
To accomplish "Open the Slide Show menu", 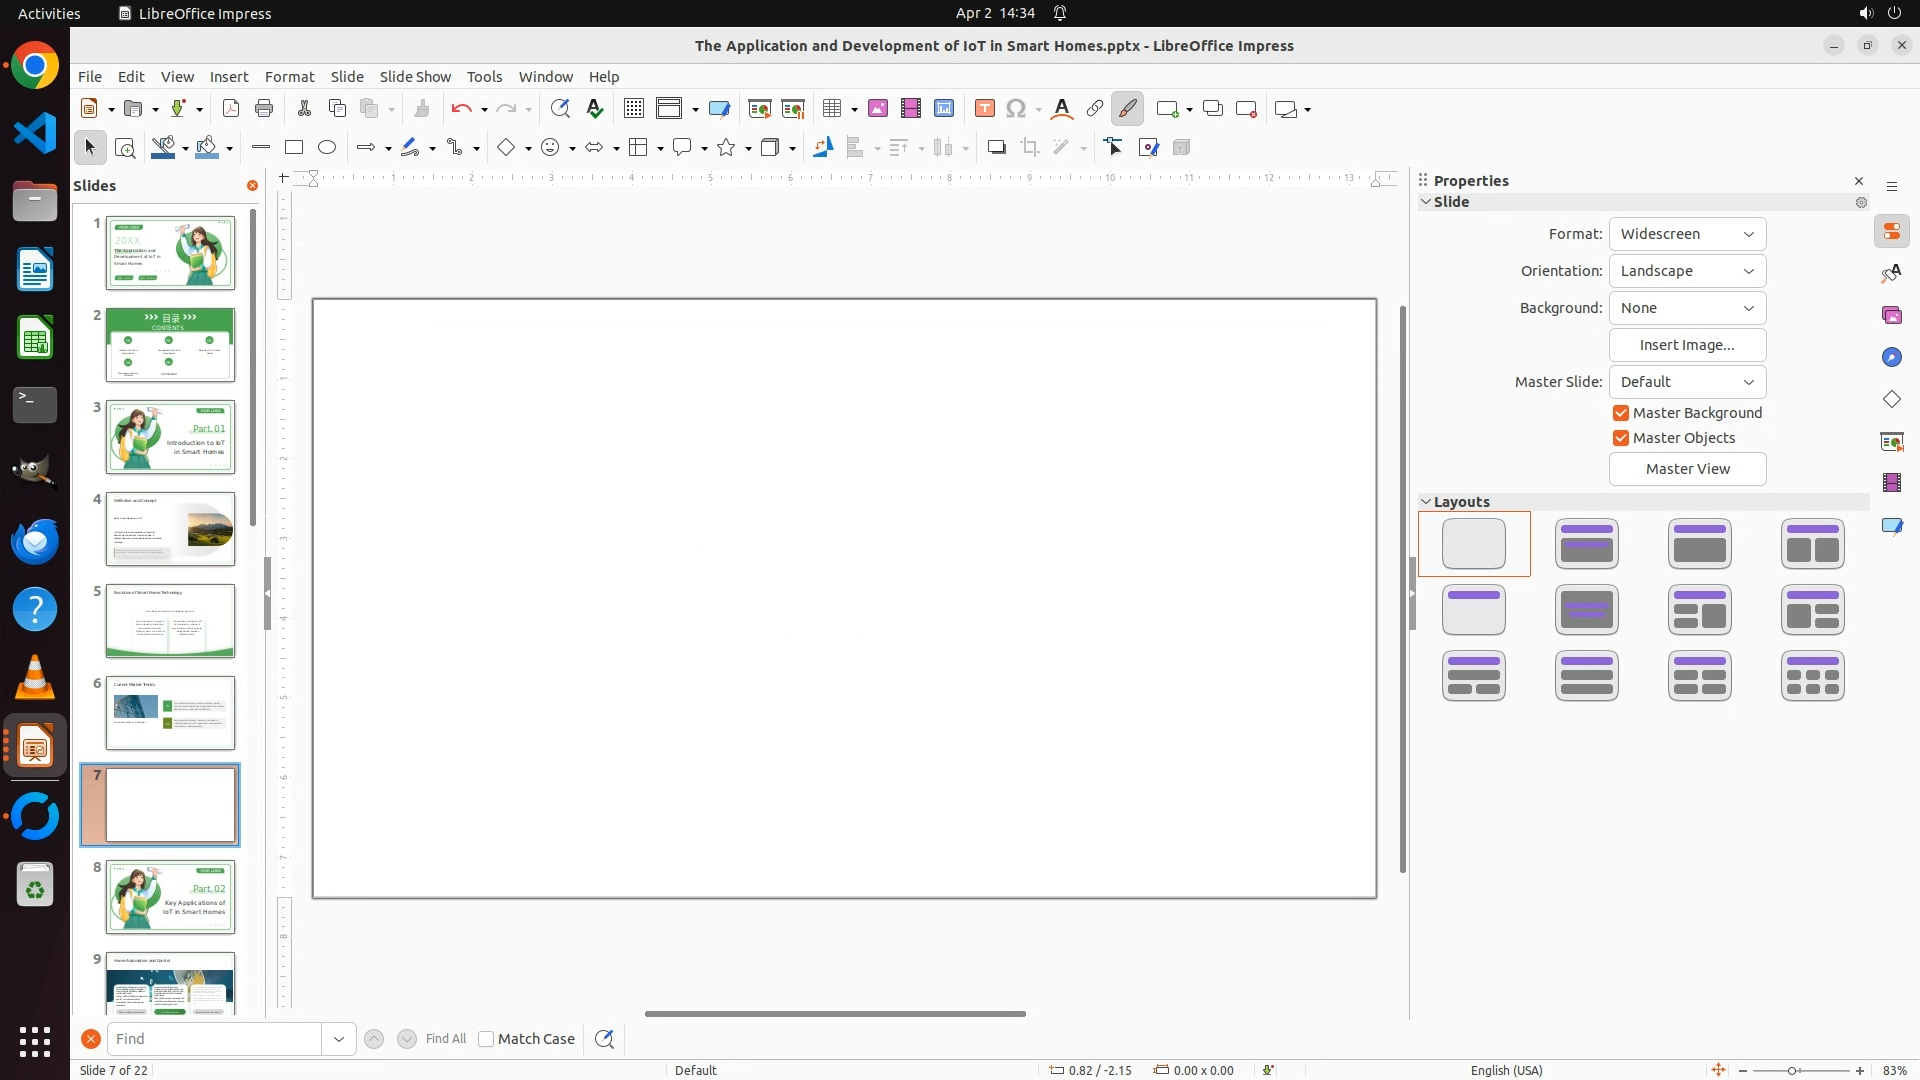I will click(415, 77).
